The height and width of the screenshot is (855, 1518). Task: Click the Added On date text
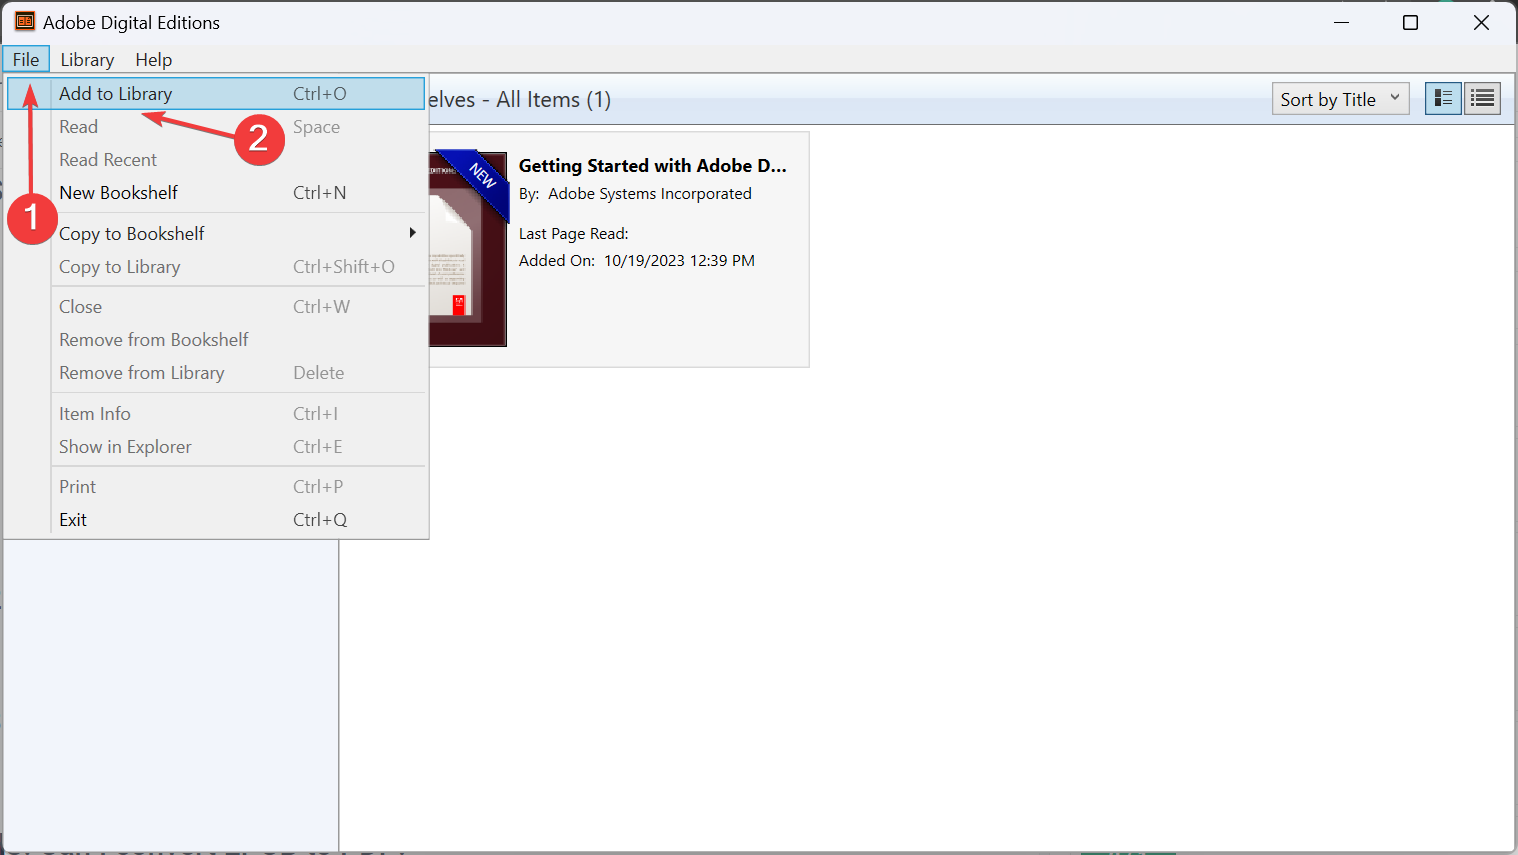[x=679, y=261]
